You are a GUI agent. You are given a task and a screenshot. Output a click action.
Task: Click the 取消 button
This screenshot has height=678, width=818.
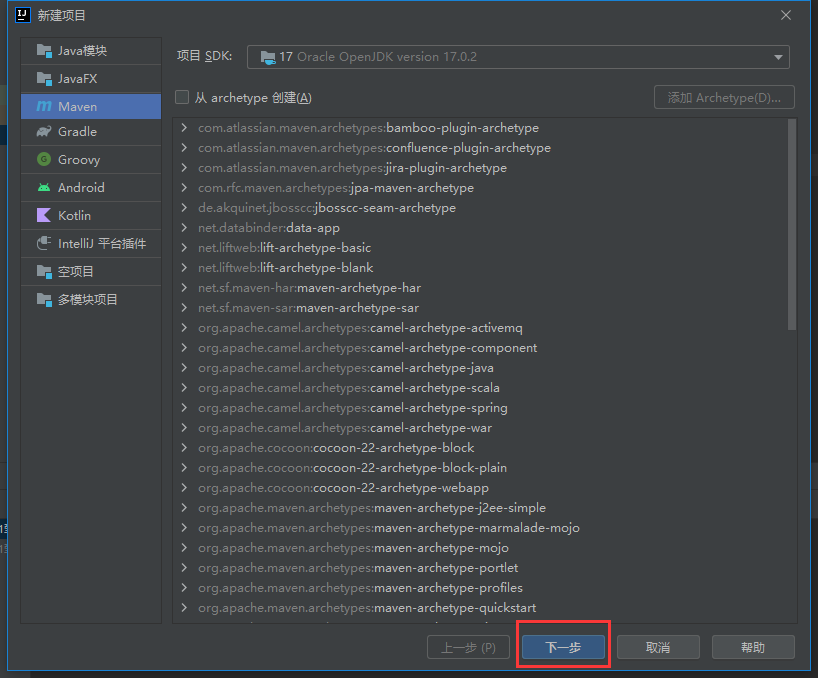pyautogui.click(x=658, y=647)
